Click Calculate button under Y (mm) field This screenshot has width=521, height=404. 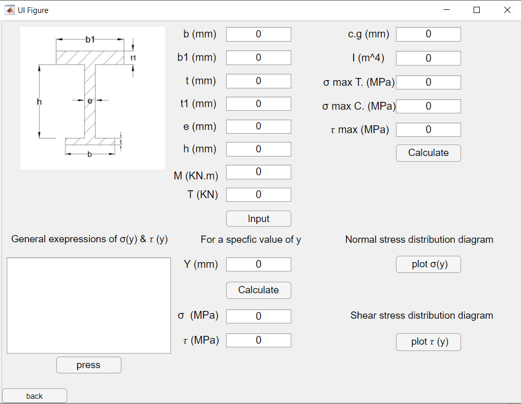pos(259,290)
